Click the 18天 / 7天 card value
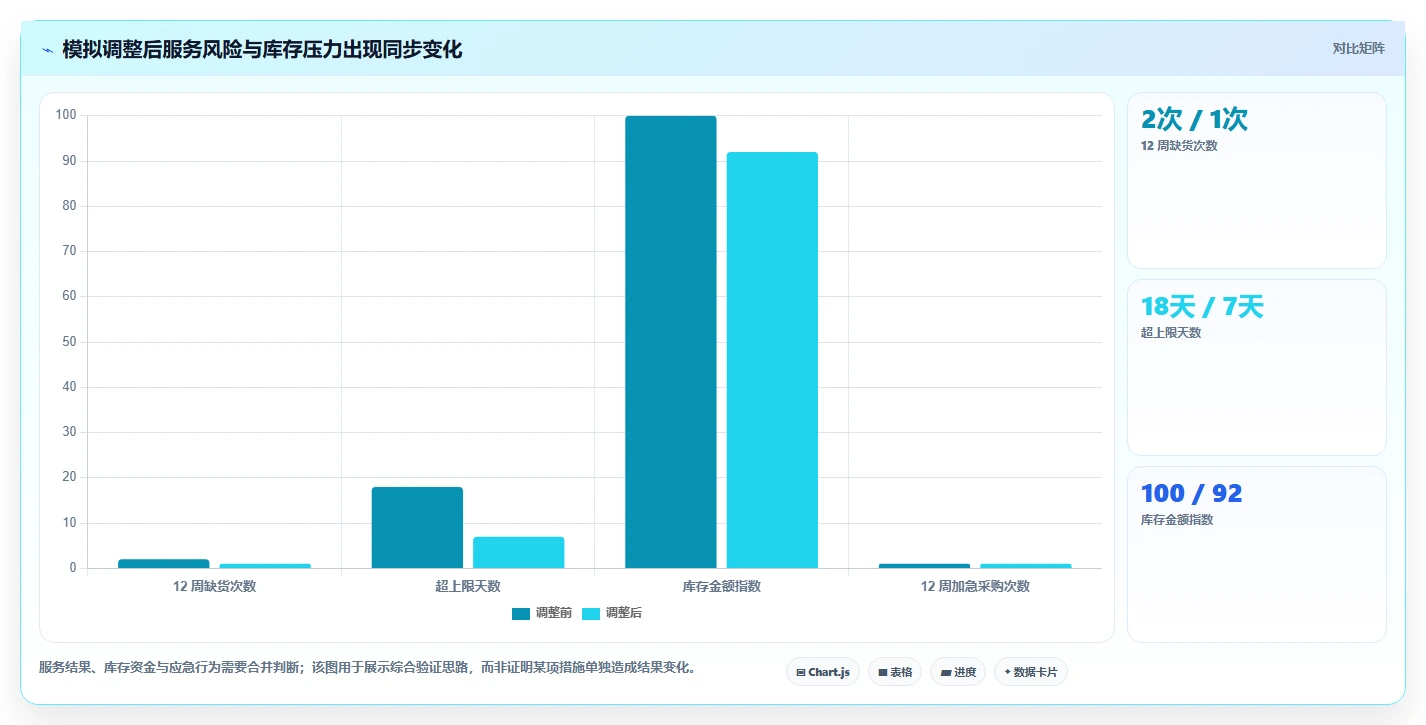This screenshot has height=725, width=1426. (x=1202, y=307)
